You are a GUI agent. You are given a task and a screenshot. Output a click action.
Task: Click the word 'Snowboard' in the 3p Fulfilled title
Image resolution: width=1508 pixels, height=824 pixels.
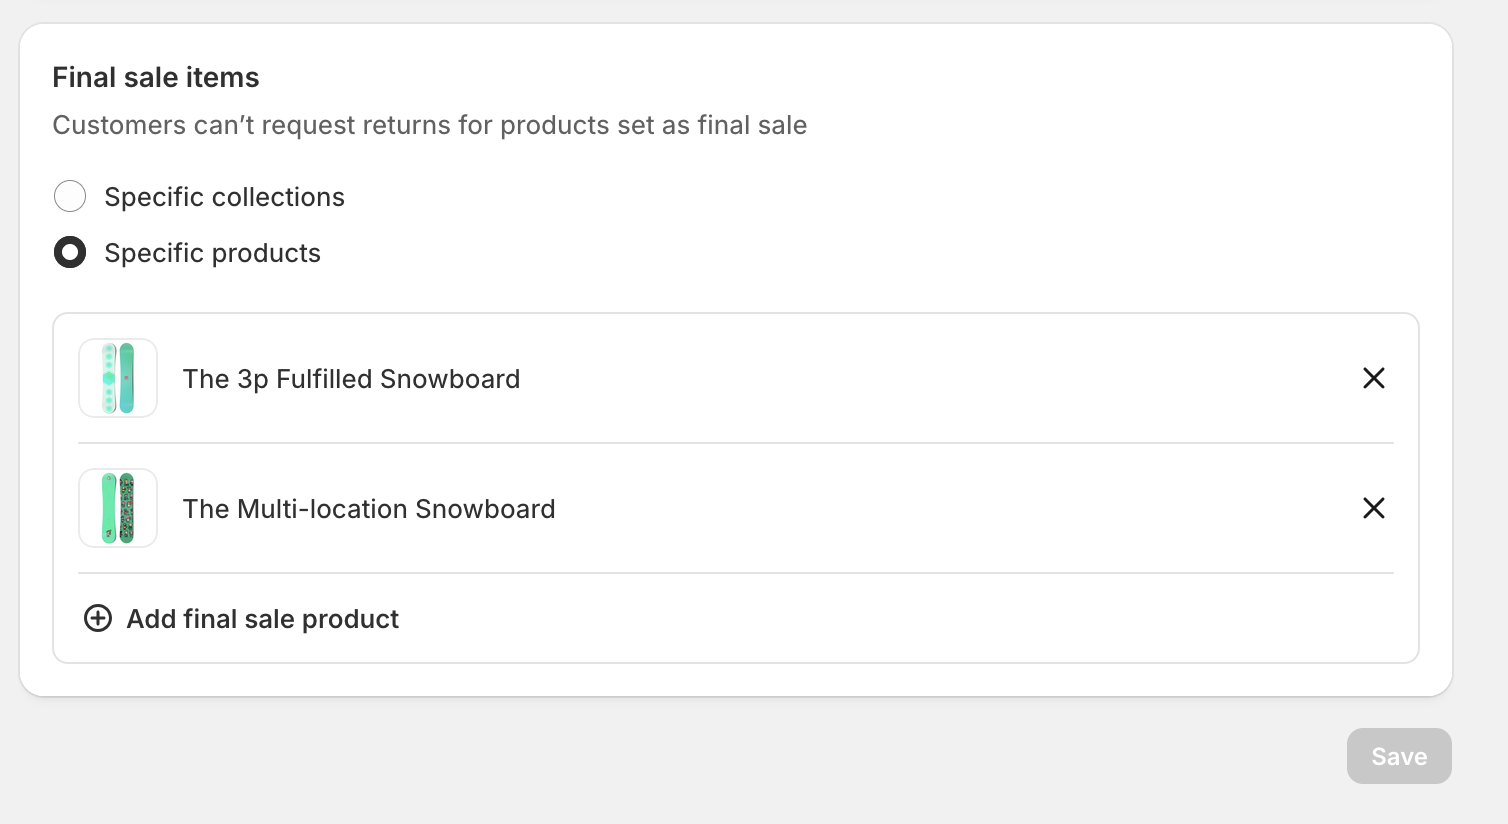(450, 379)
